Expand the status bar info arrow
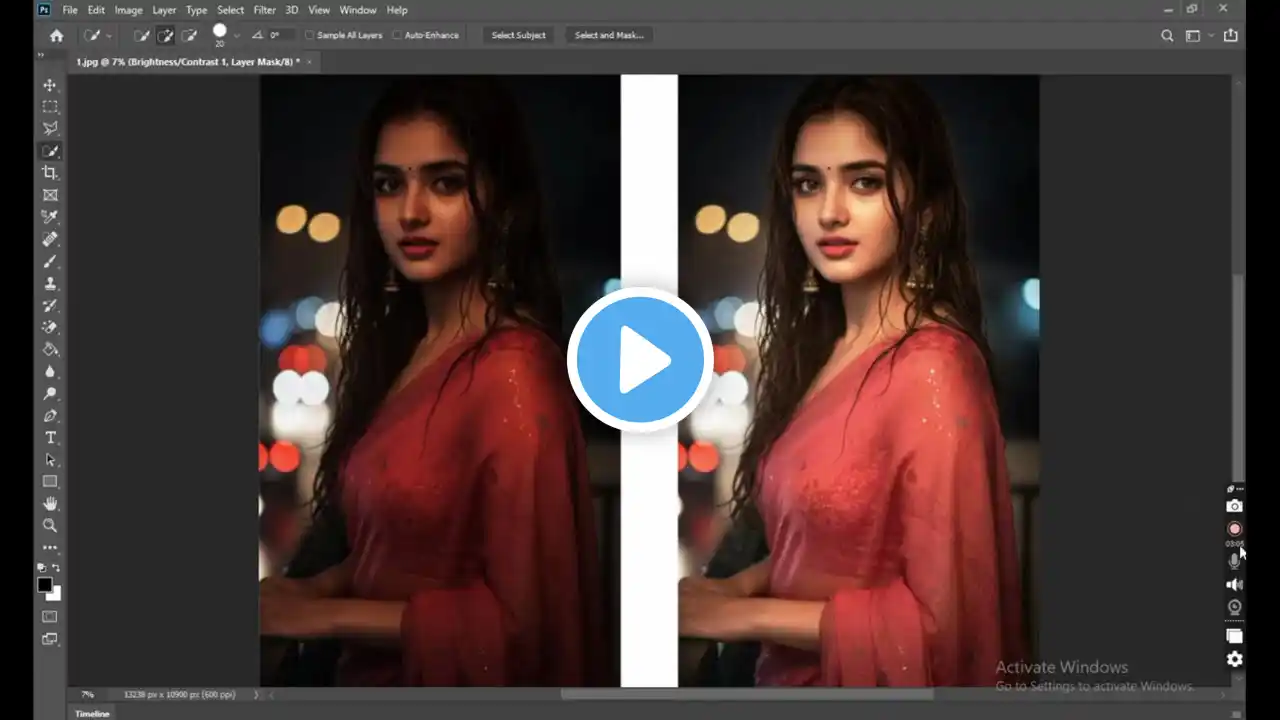 [x=256, y=694]
